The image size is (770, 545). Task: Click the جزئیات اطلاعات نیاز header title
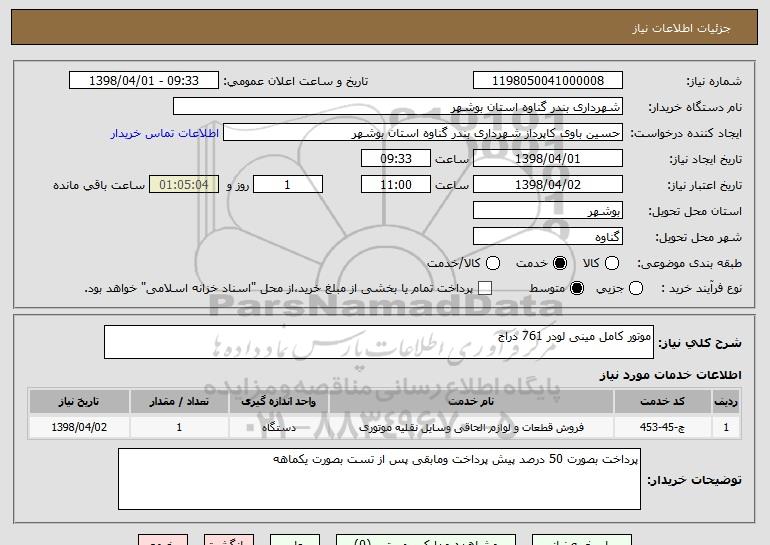[x=681, y=28]
